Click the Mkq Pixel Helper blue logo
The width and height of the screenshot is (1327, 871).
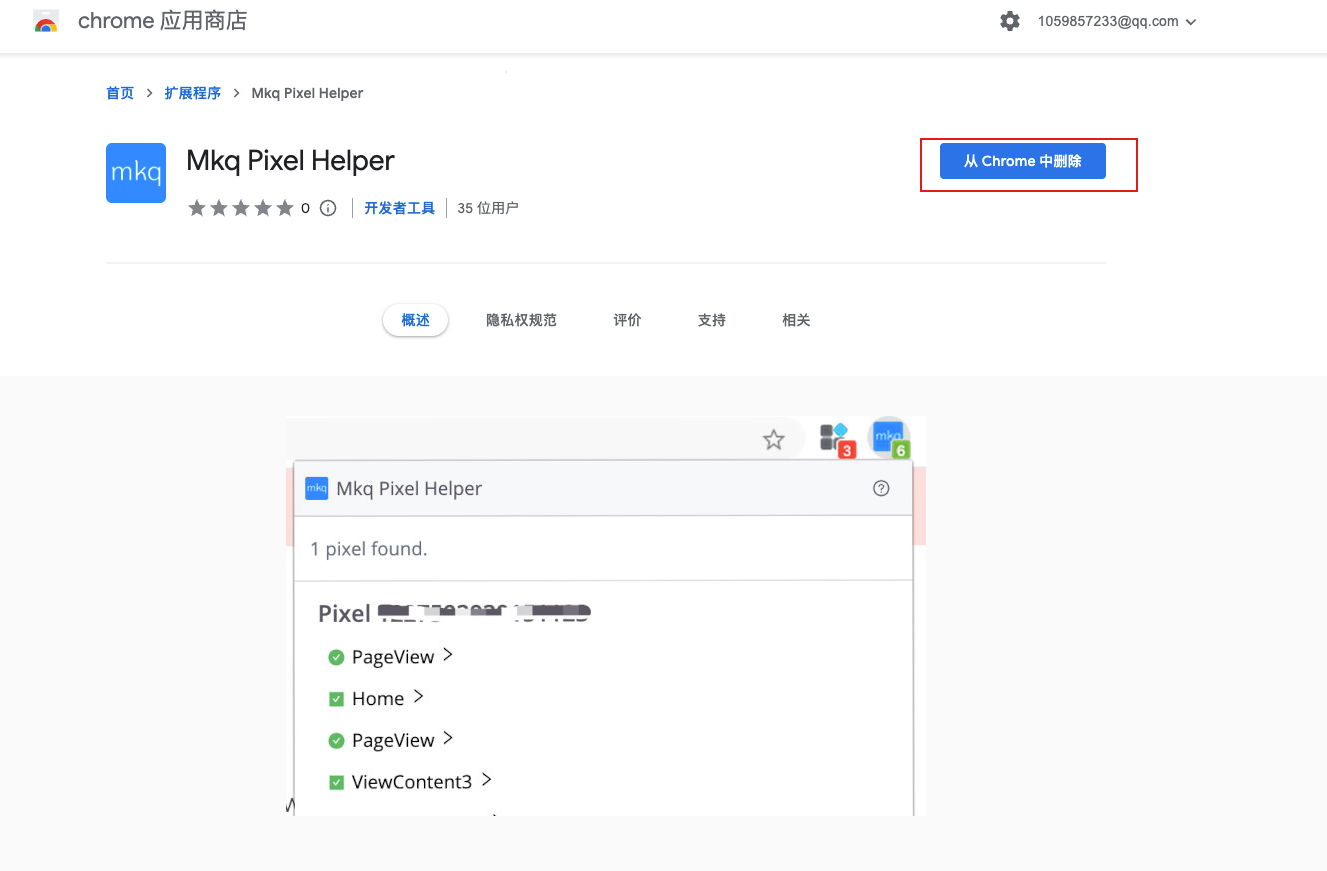(136, 173)
